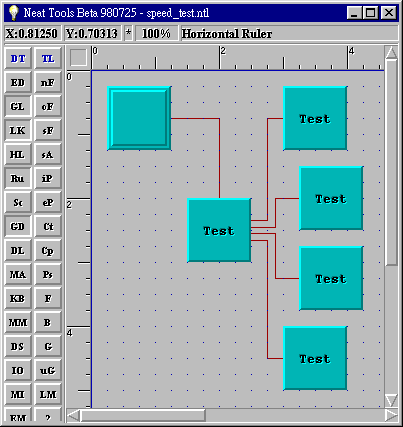Toggle the GL pressed button

(18, 107)
